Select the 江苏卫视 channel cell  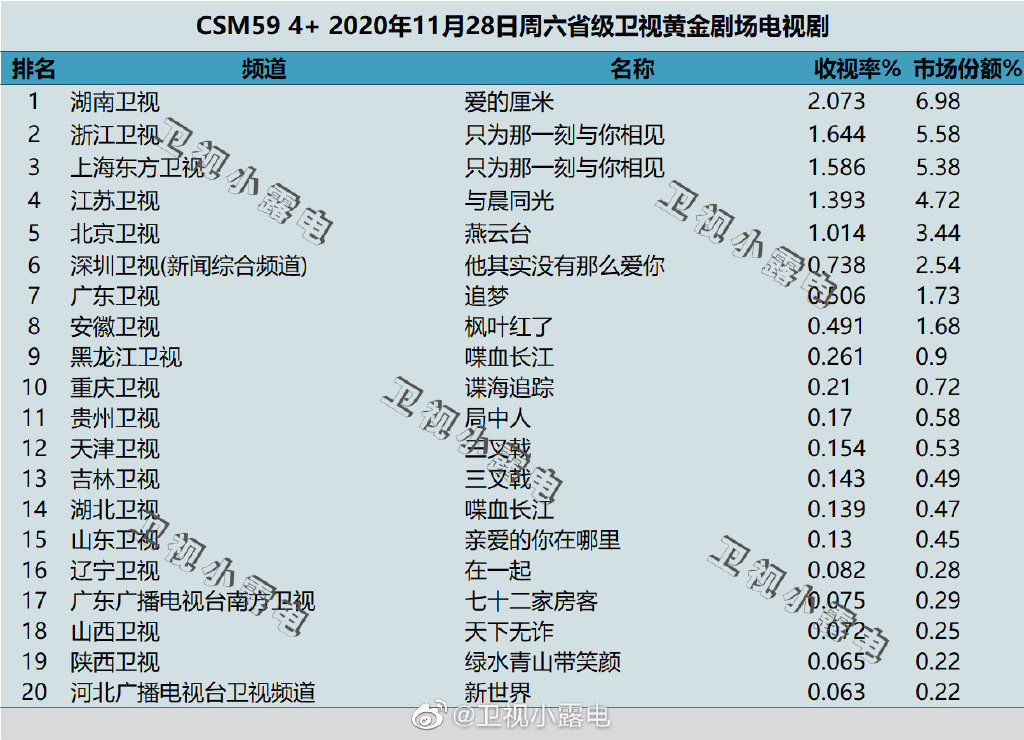point(115,201)
